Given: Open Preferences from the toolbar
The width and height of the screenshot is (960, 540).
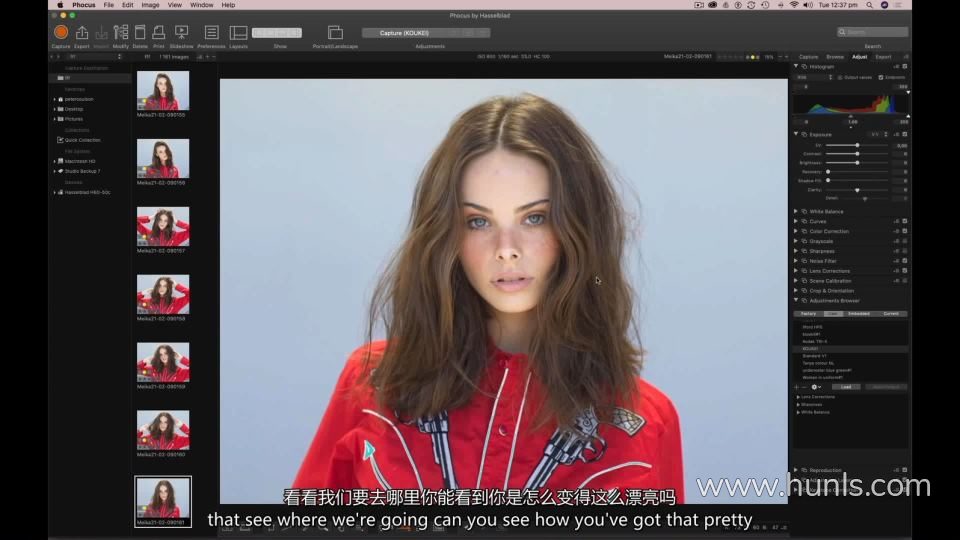Looking at the screenshot, I should click(211, 32).
